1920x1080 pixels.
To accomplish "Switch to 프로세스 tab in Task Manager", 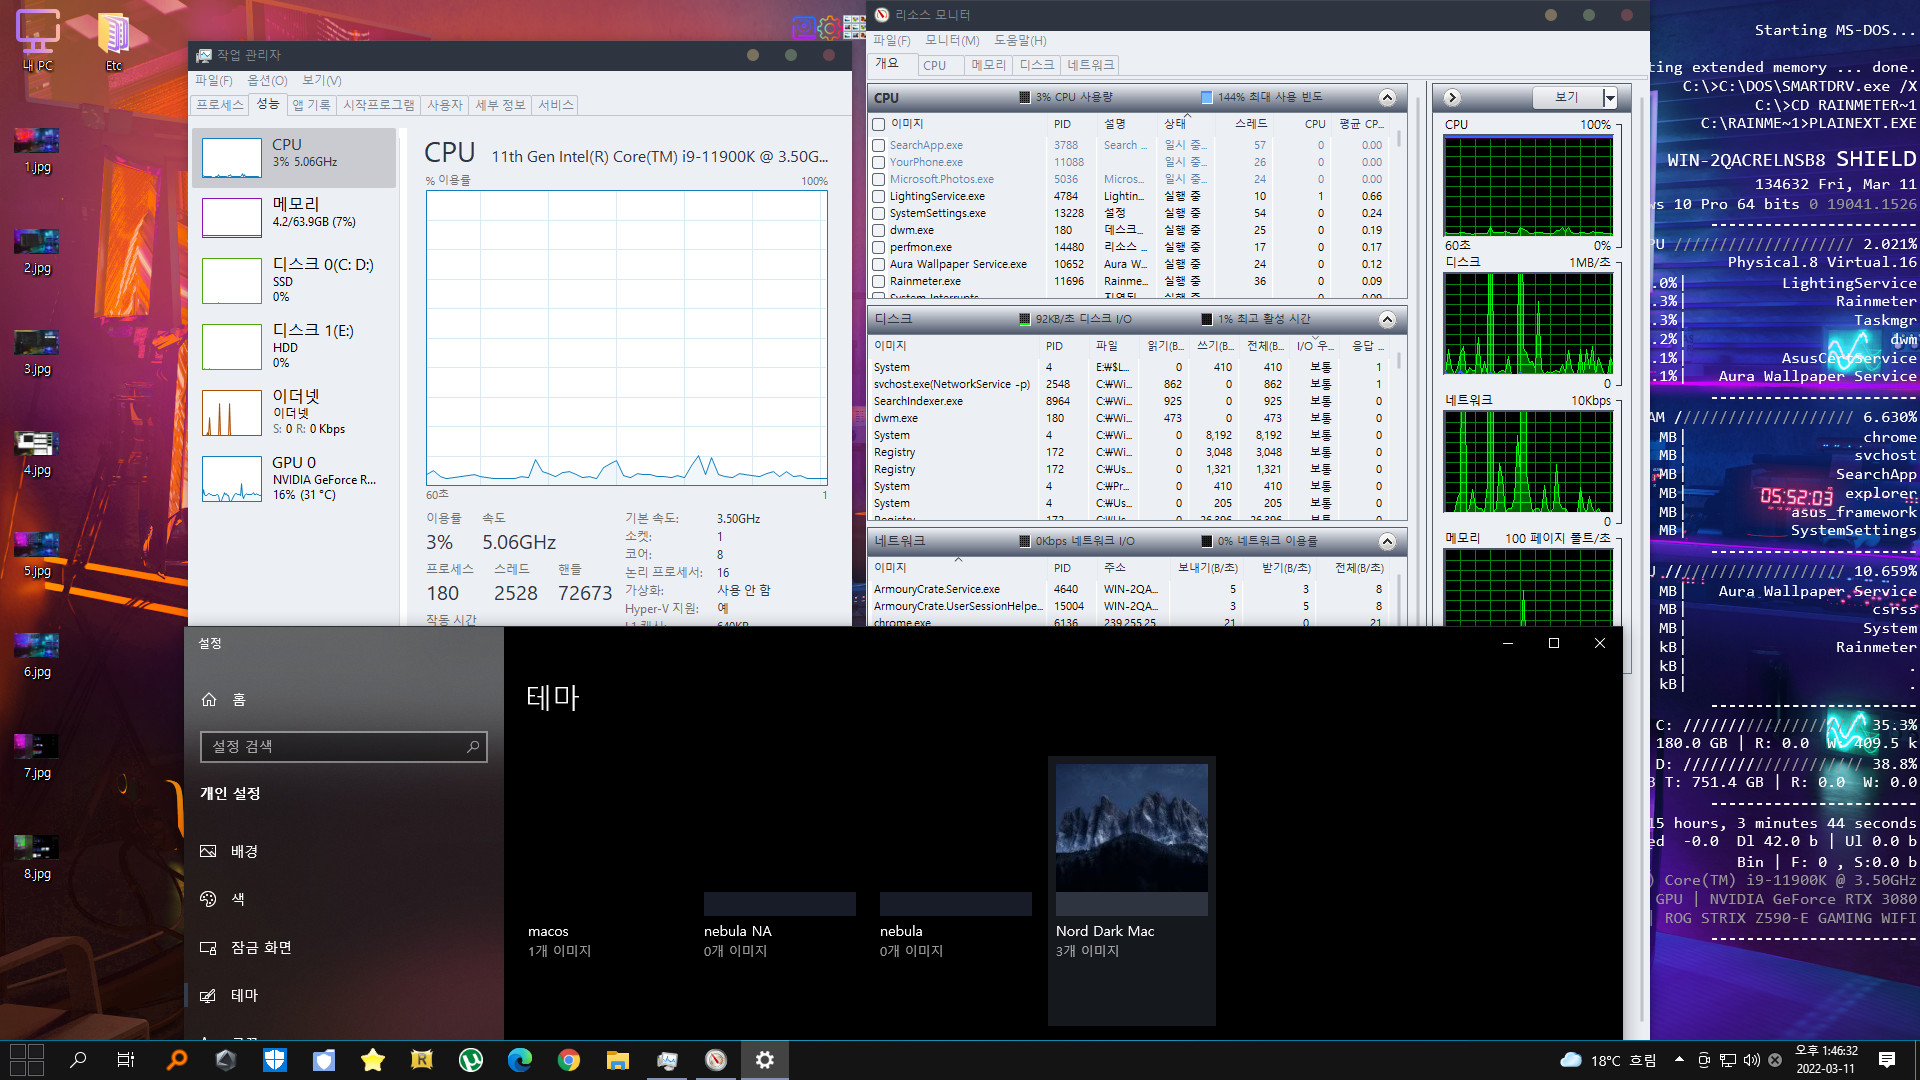I will click(220, 105).
